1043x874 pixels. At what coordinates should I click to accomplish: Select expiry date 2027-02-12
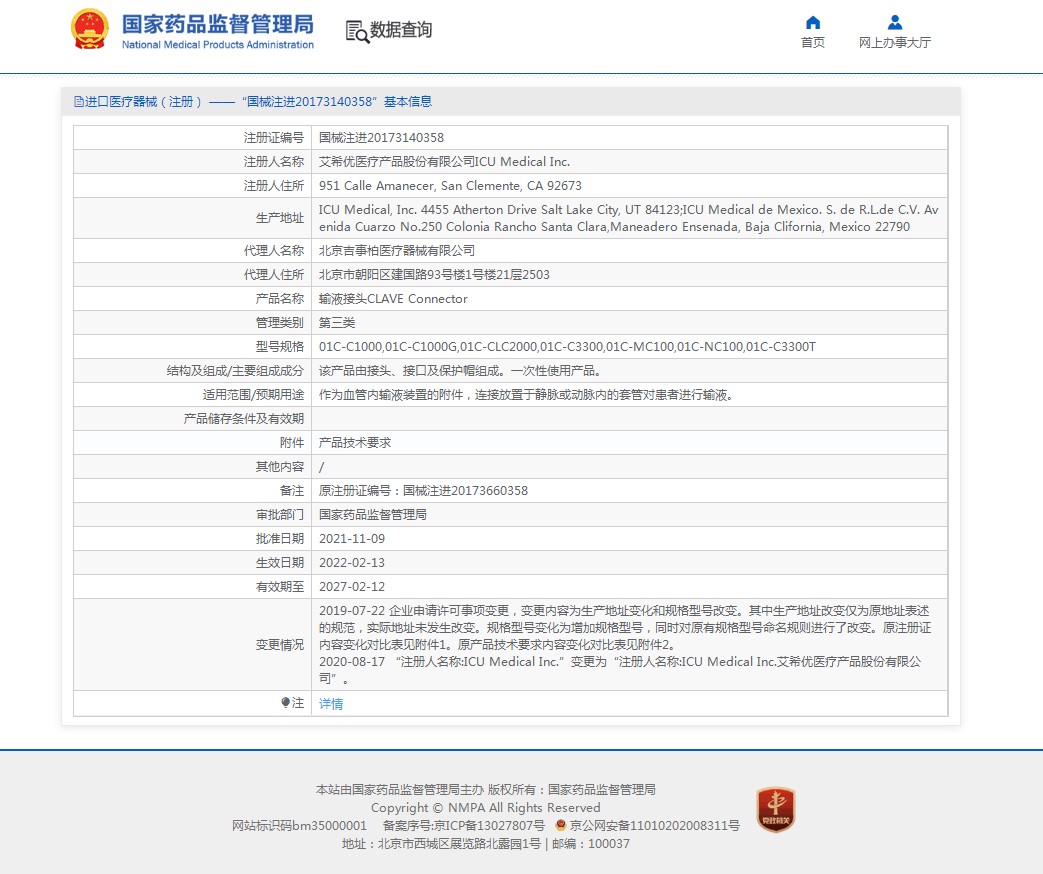pyautogui.click(x=352, y=587)
